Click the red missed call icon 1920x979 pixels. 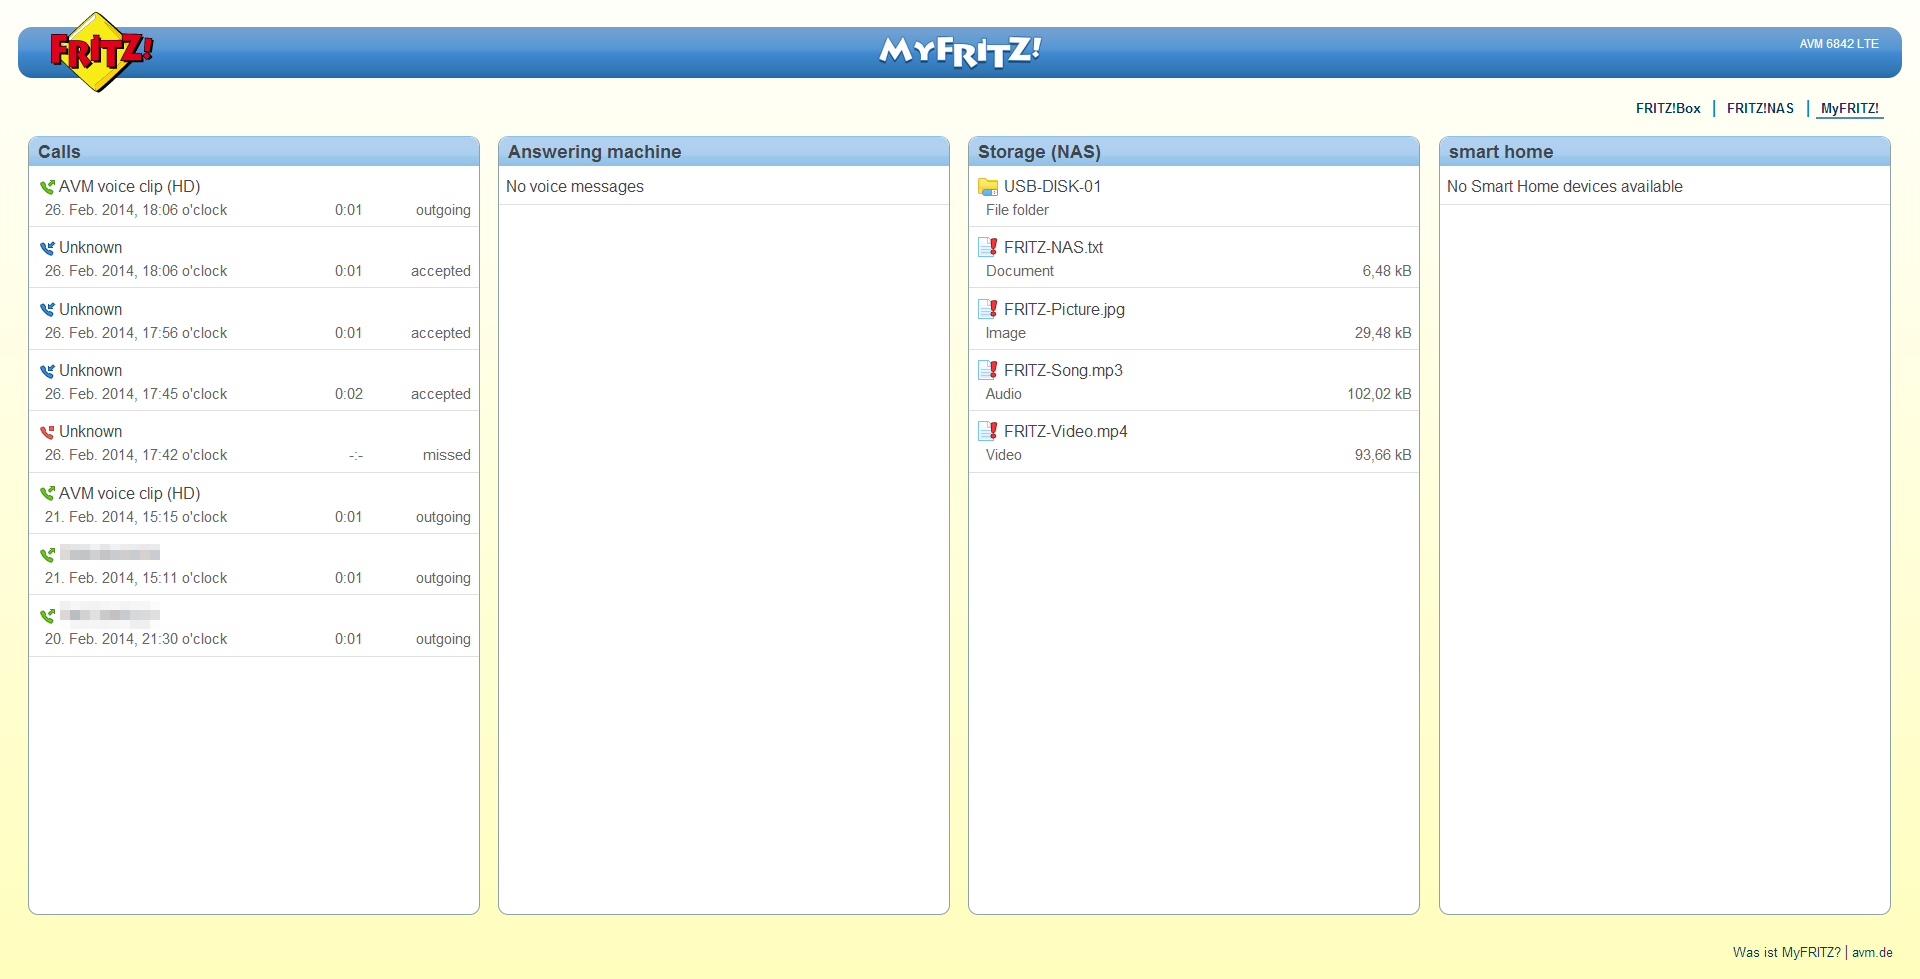47,432
